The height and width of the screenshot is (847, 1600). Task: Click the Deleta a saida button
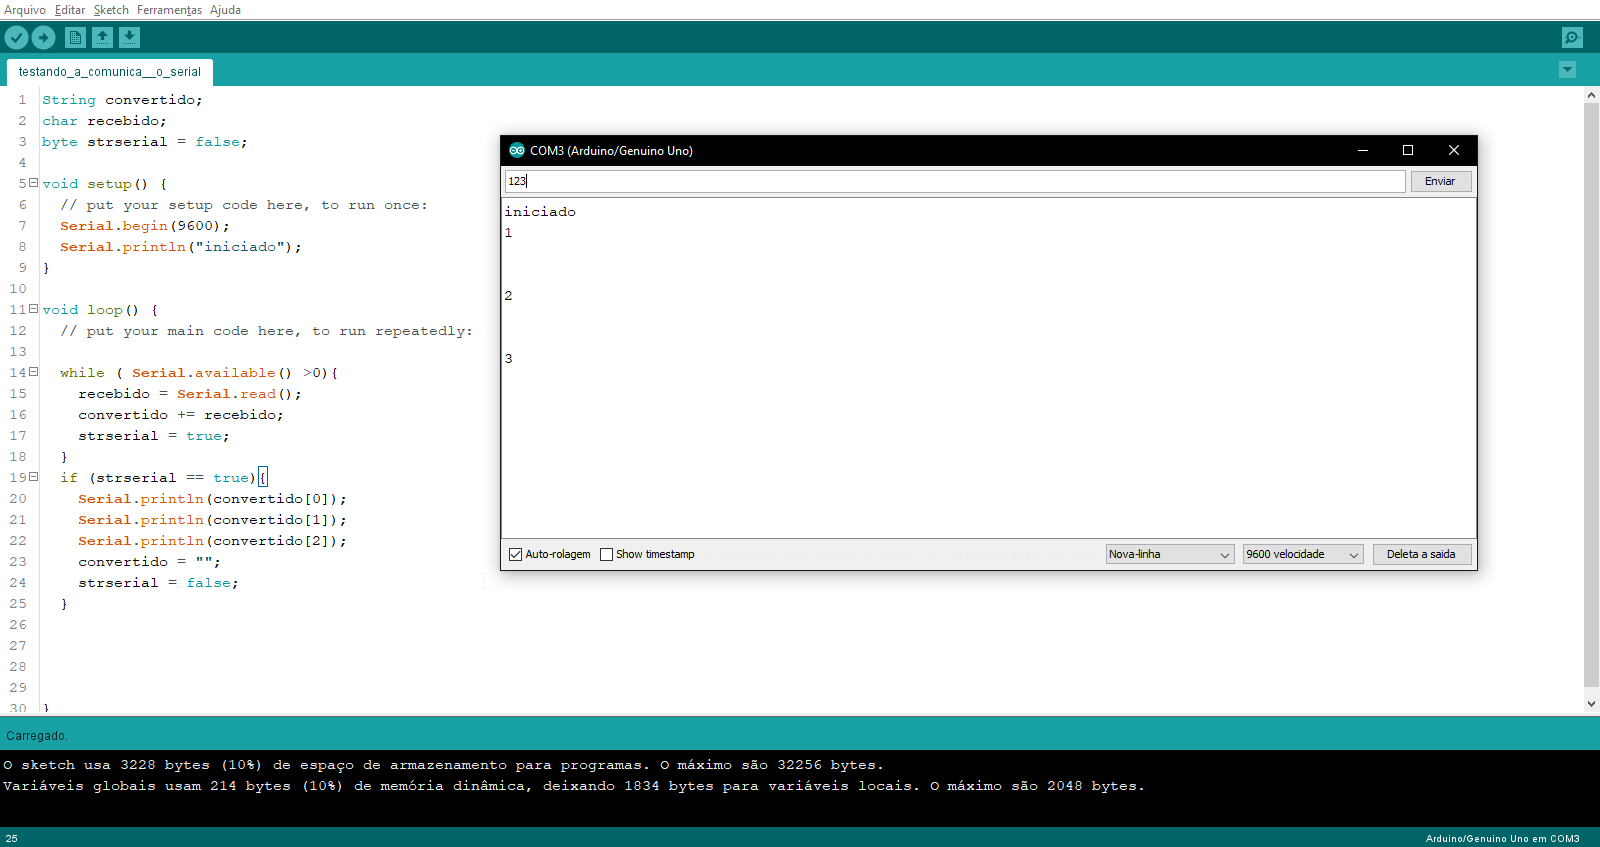click(x=1421, y=554)
